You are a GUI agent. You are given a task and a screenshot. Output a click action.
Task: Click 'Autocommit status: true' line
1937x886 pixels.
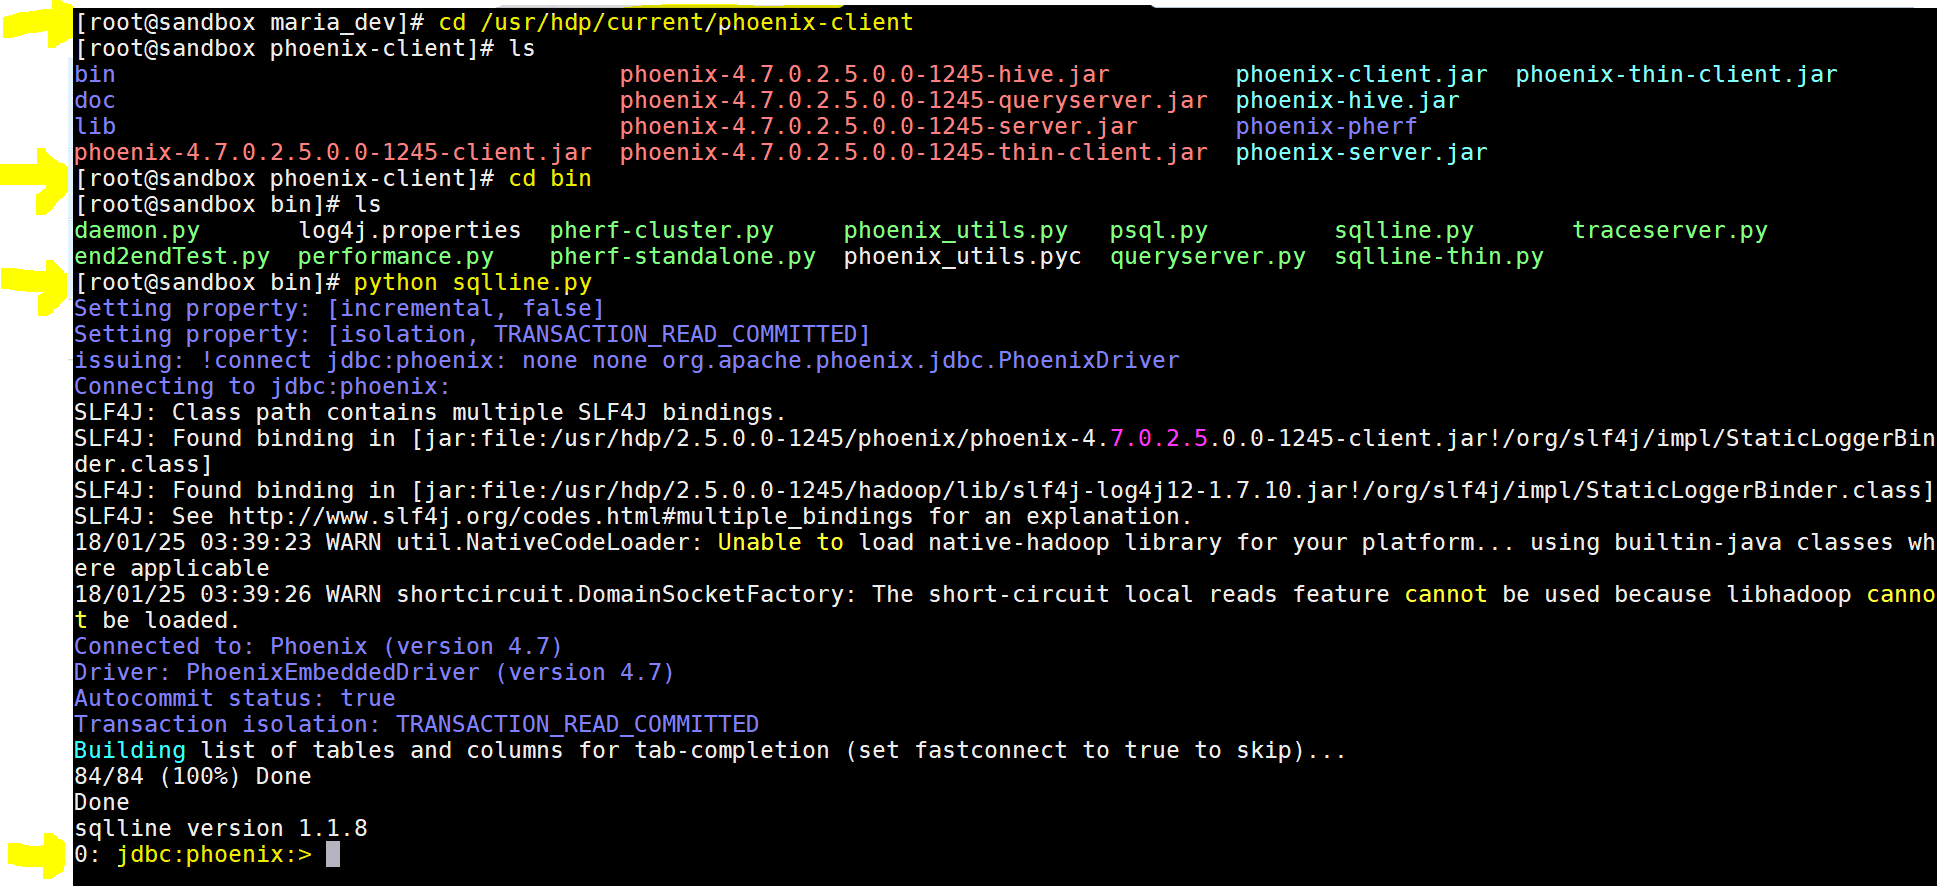[x=235, y=699]
